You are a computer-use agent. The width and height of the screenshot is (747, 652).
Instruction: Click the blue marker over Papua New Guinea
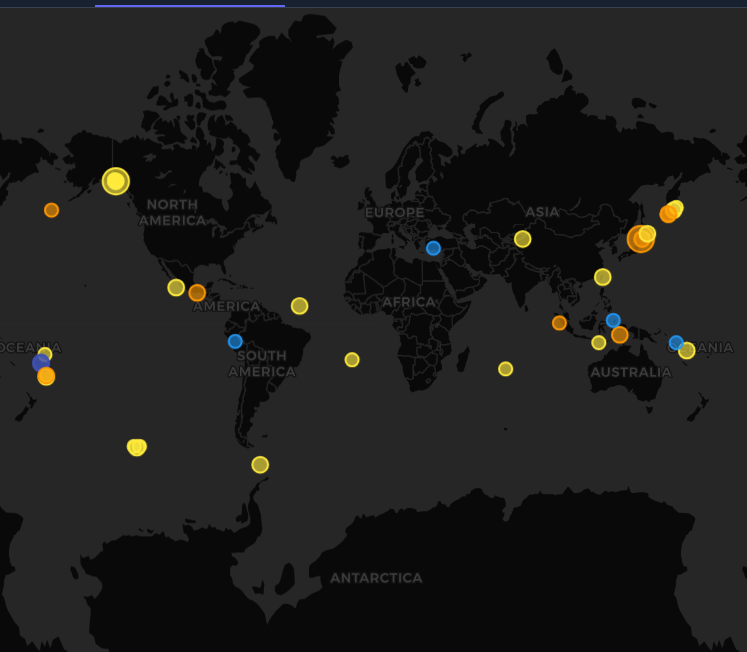point(676,342)
